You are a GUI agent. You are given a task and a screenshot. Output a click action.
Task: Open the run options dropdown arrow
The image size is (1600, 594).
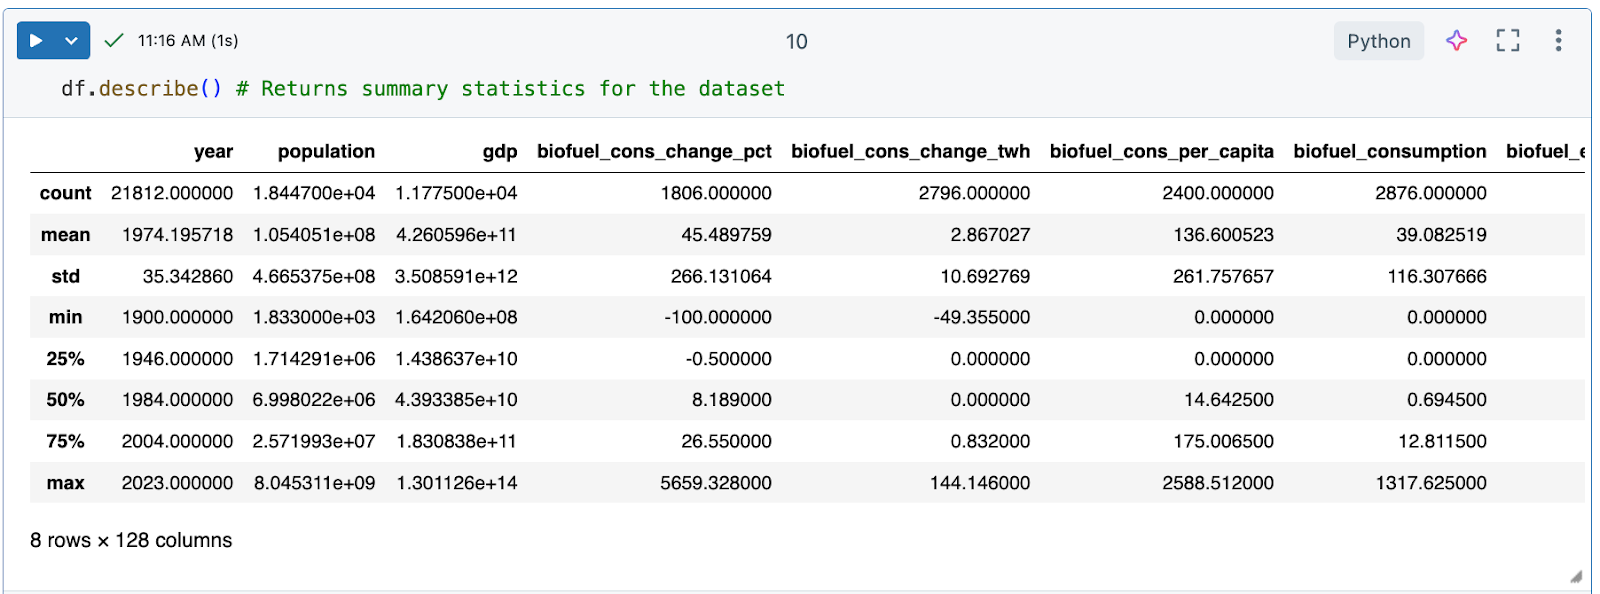pos(71,41)
